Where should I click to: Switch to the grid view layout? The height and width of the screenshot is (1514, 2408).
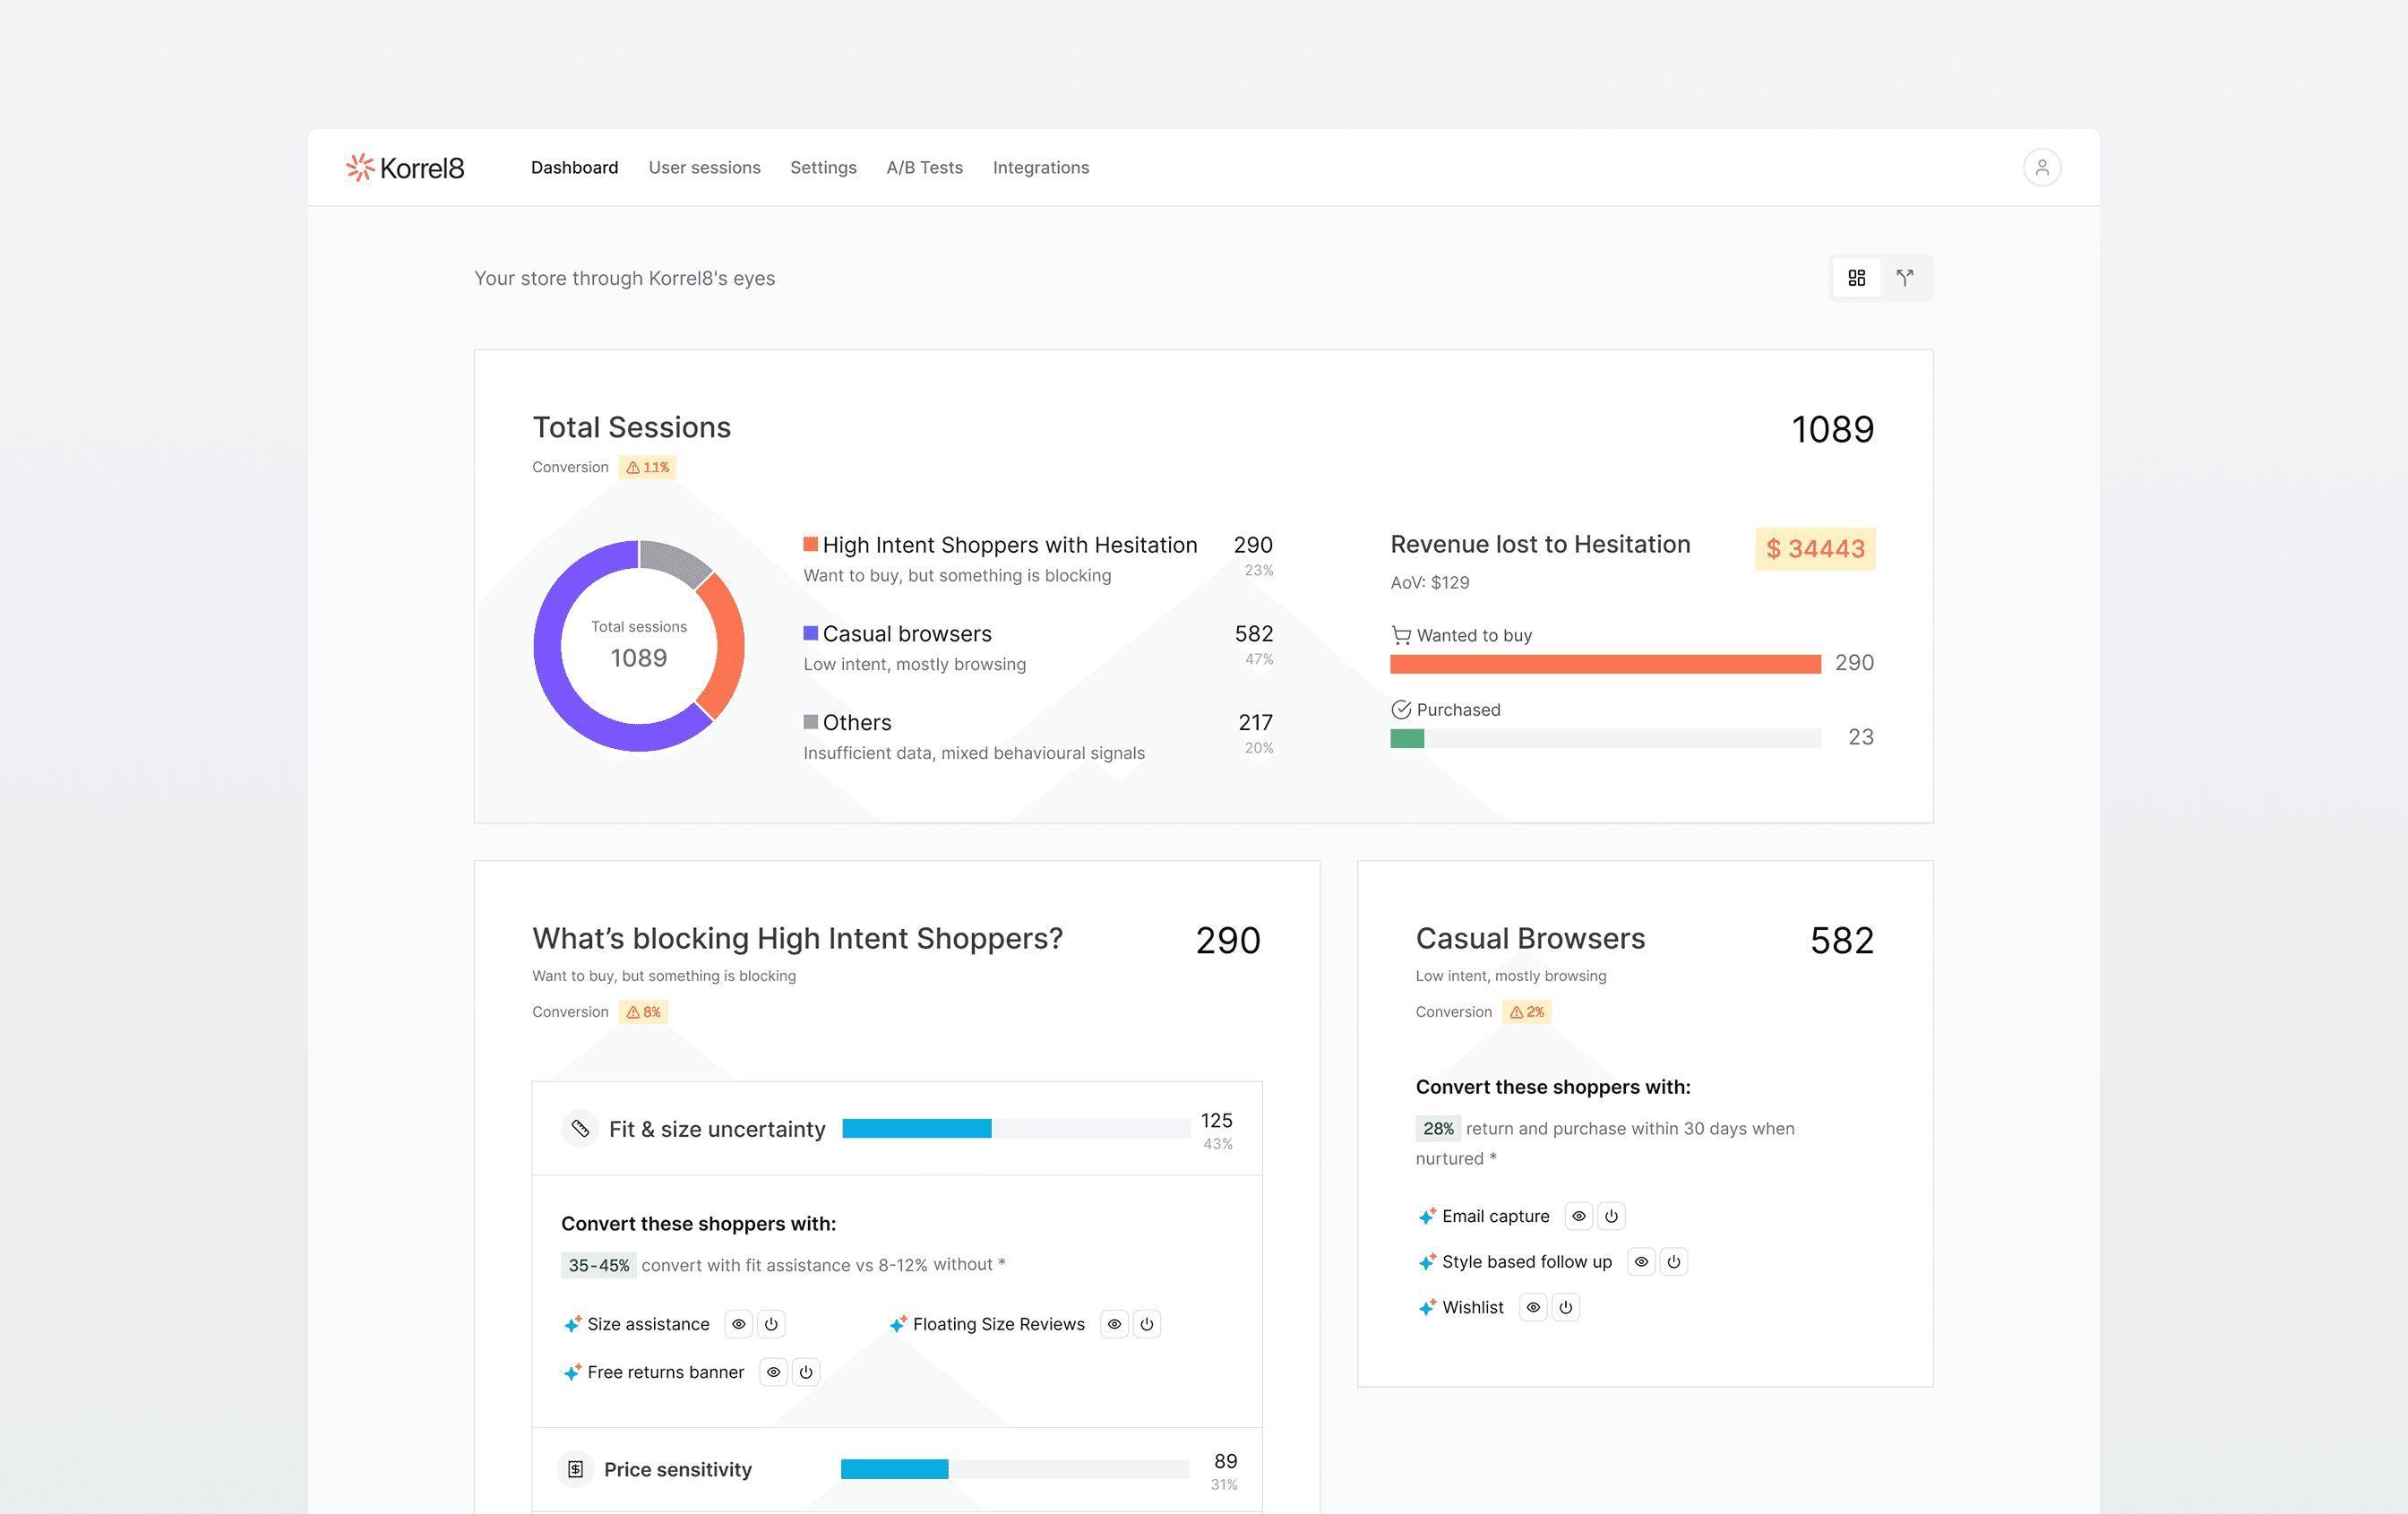[x=1856, y=278]
